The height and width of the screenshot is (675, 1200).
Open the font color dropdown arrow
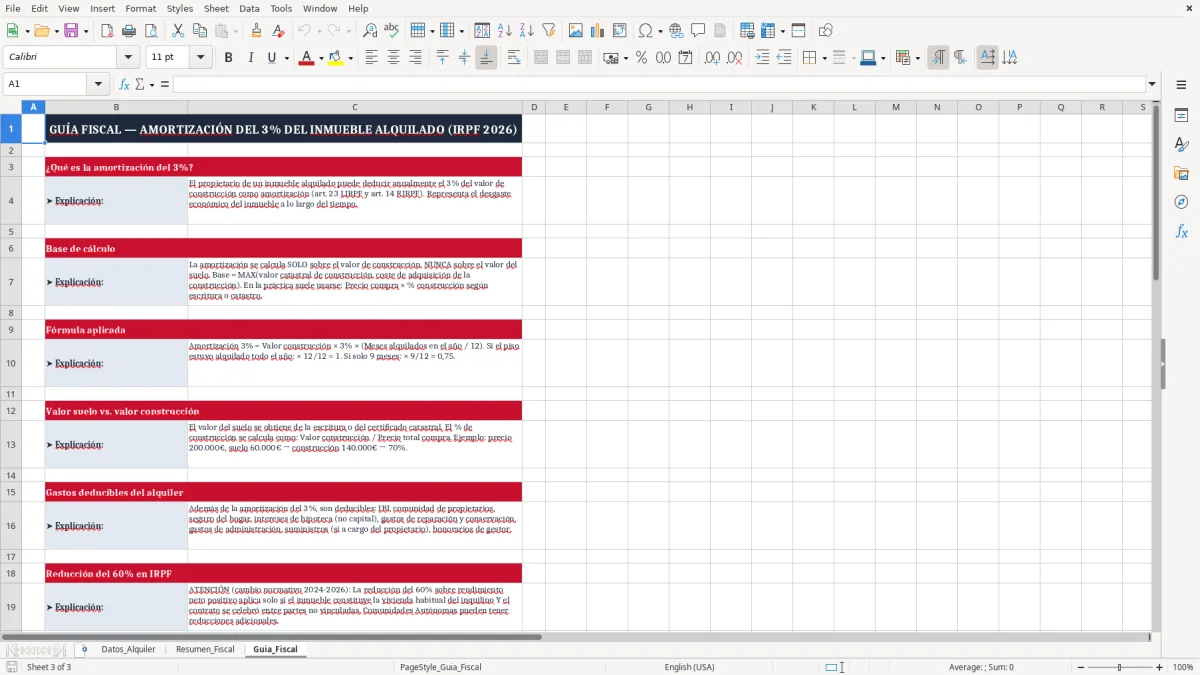tap(320, 58)
